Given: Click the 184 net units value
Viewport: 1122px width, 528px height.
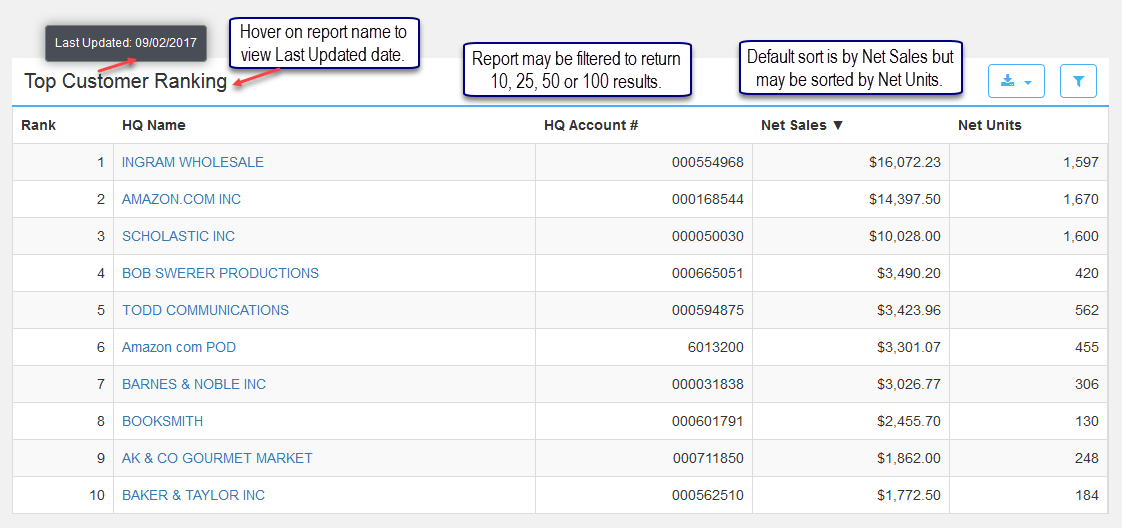Looking at the screenshot, I should [x=1086, y=495].
